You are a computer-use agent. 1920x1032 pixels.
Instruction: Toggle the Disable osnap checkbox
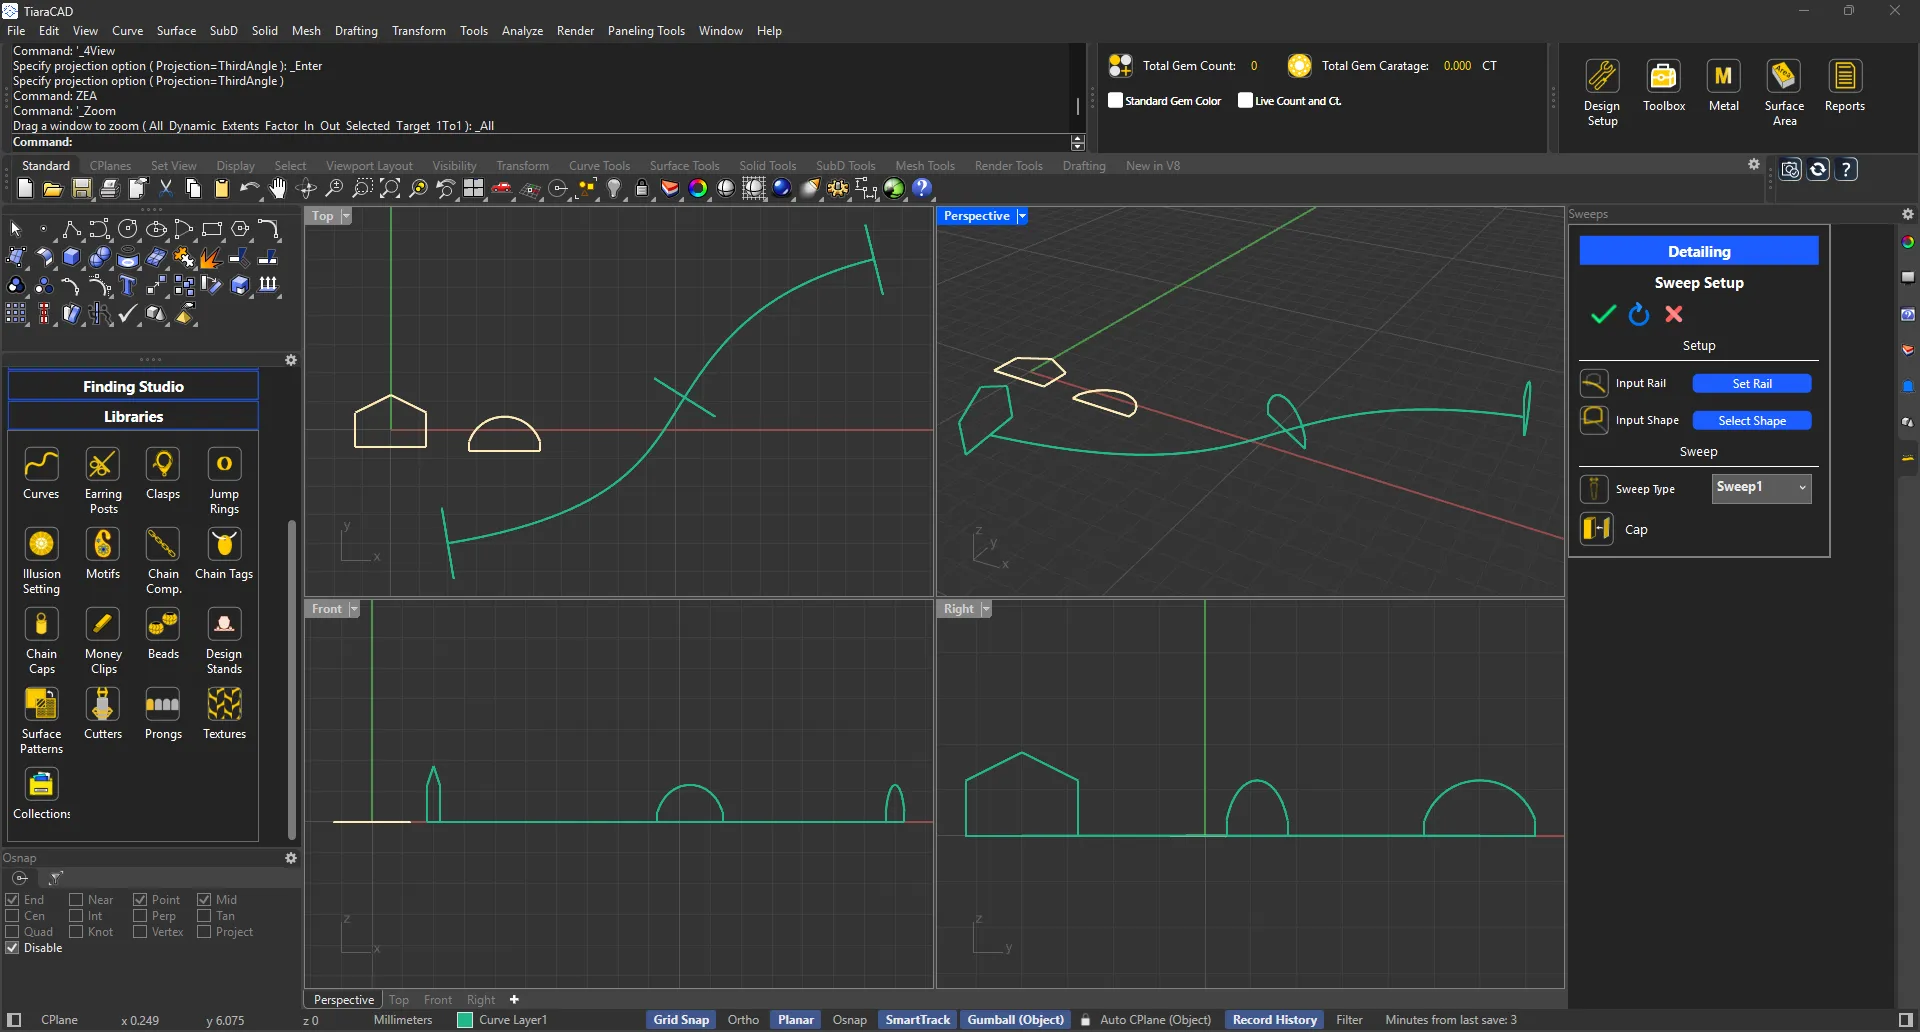click(13, 948)
